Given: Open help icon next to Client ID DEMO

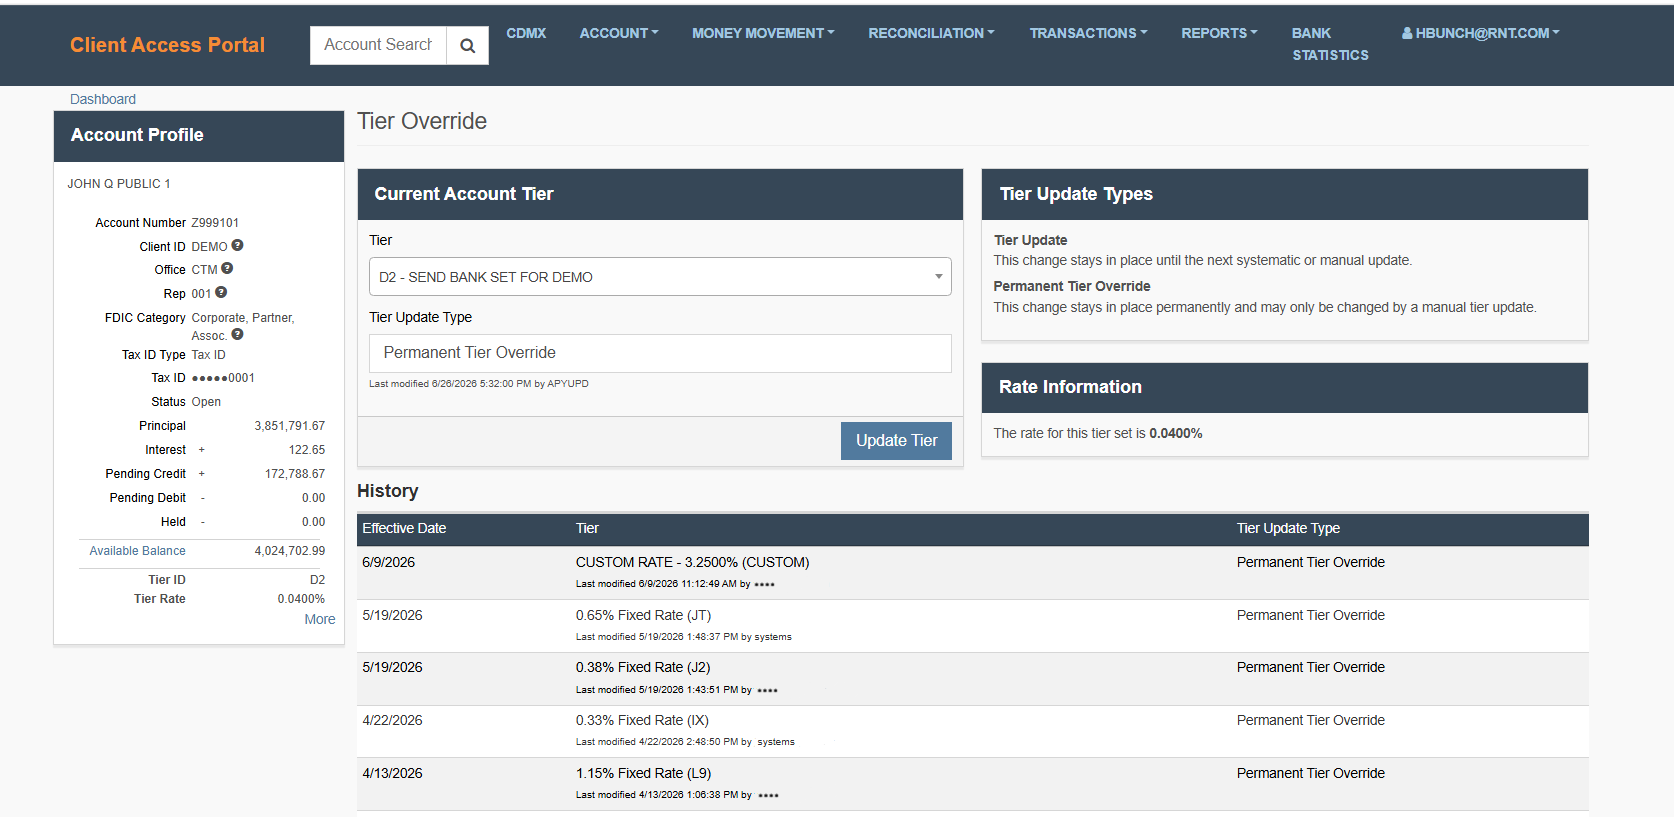Looking at the screenshot, I should [237, 245].
